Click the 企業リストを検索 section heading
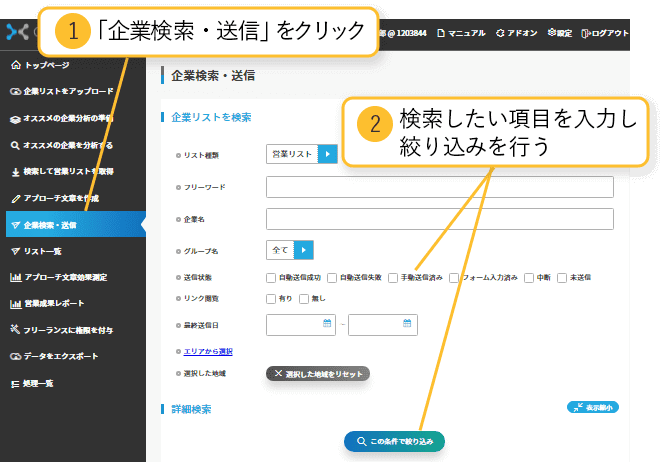This screenshot has height=462, width=664. [x=211, y=117]
